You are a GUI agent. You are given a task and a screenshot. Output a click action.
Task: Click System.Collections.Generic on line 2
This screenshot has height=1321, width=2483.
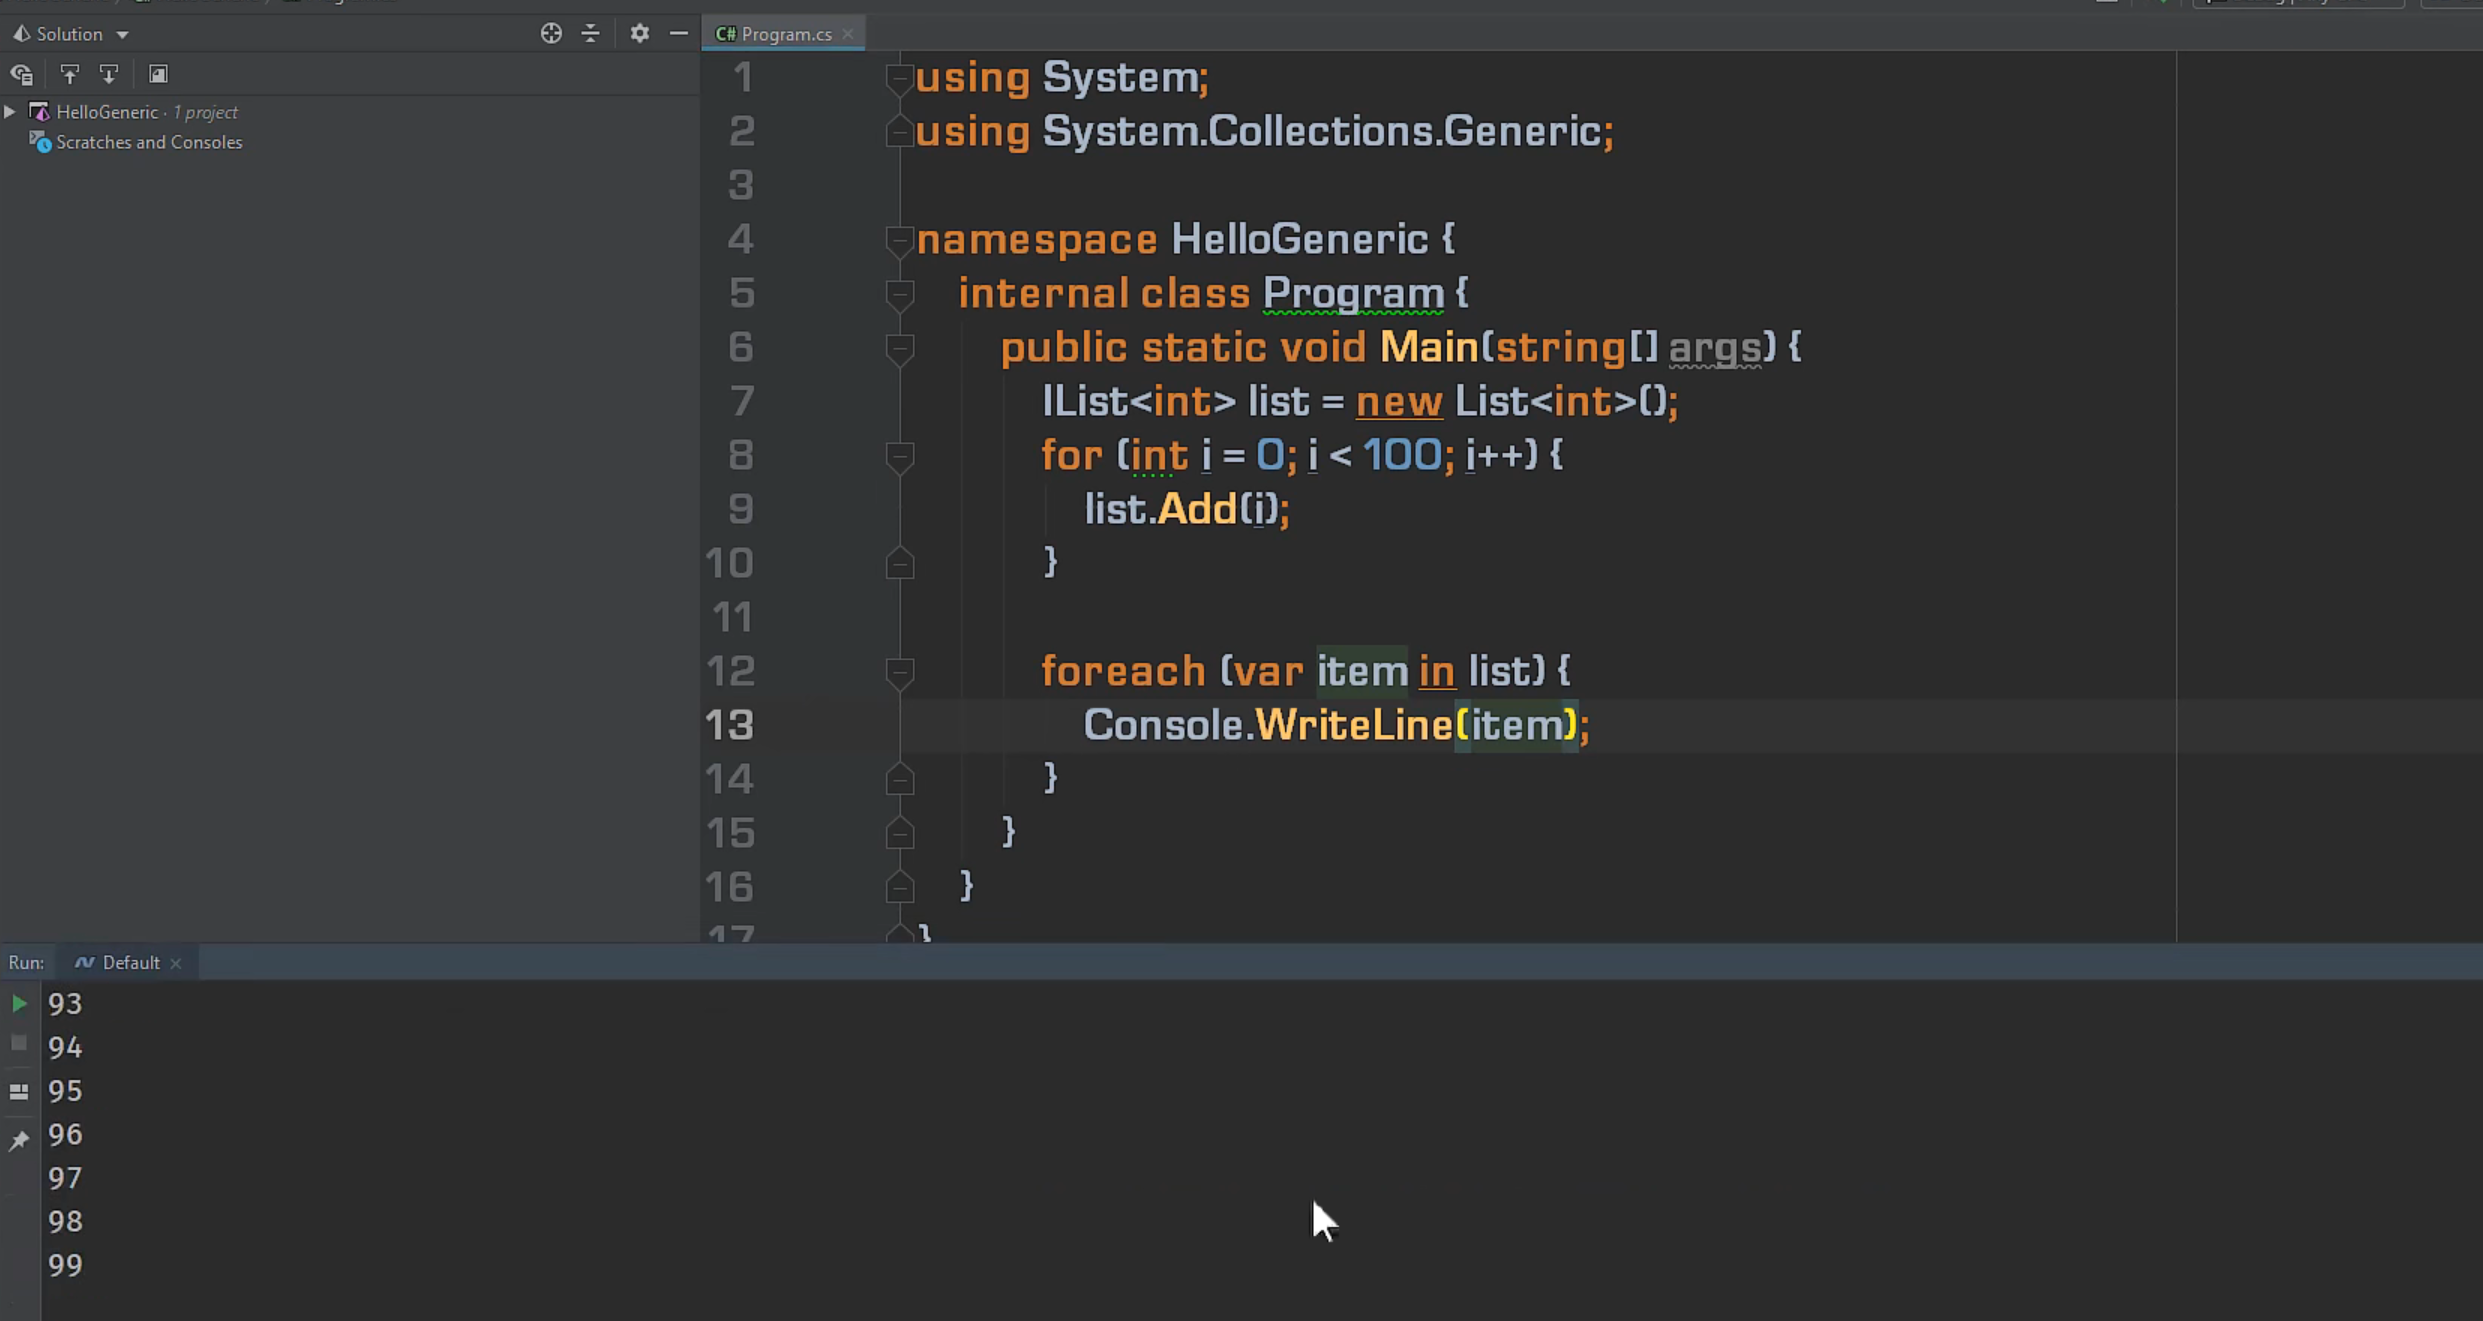tap(1322, 132)
